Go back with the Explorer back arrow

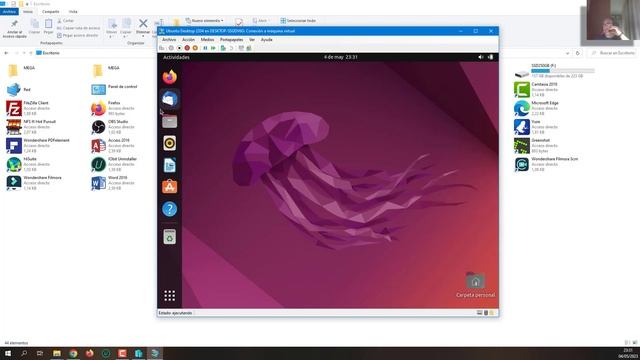(6, 53)
